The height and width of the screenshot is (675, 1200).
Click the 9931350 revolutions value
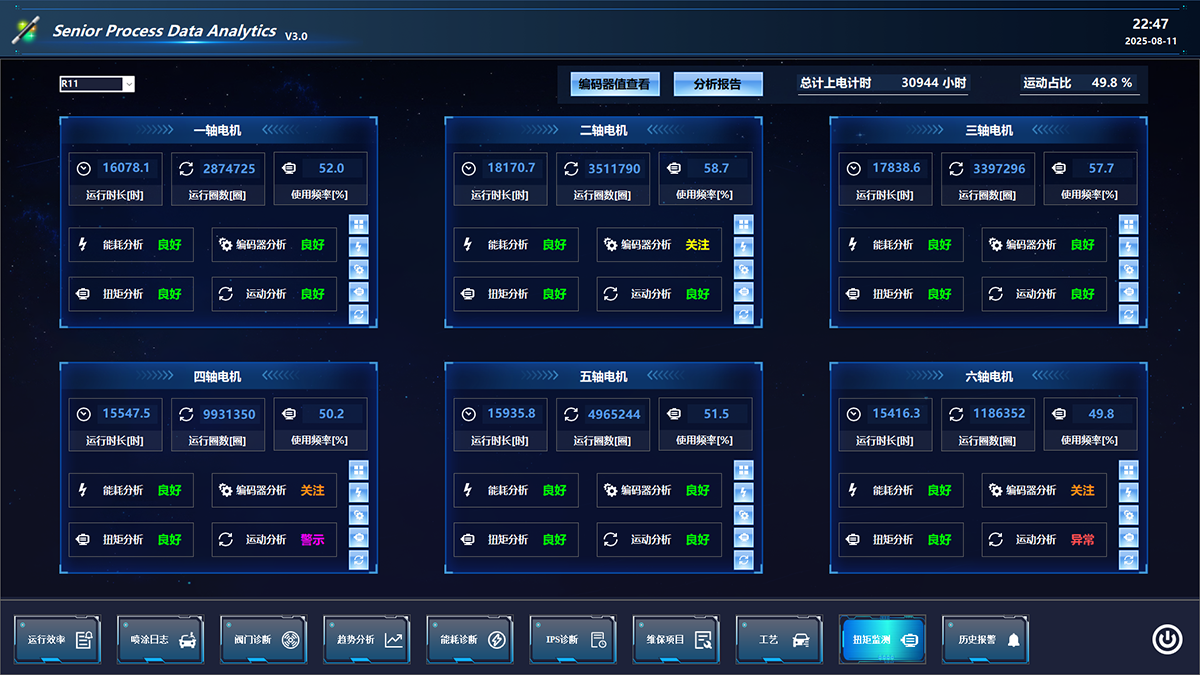tap(229, 414)
